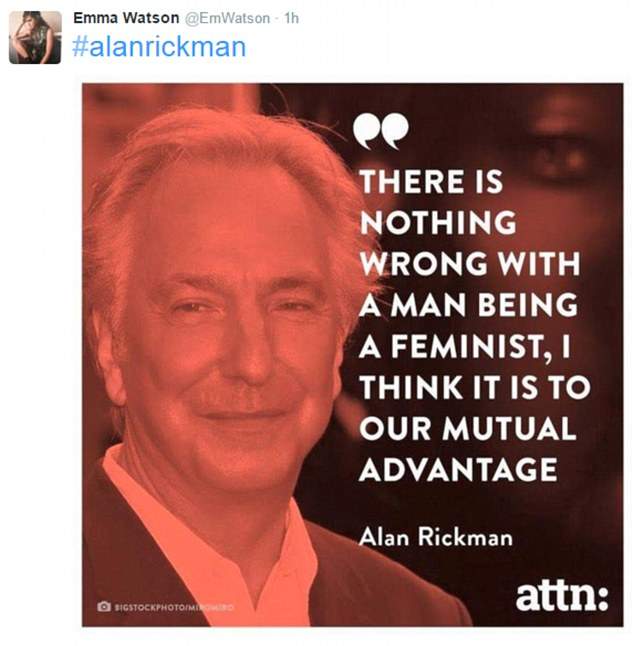Click the word NOTHING in quote
This screenshot has width=634, height=646.
[x=438, y=222]
